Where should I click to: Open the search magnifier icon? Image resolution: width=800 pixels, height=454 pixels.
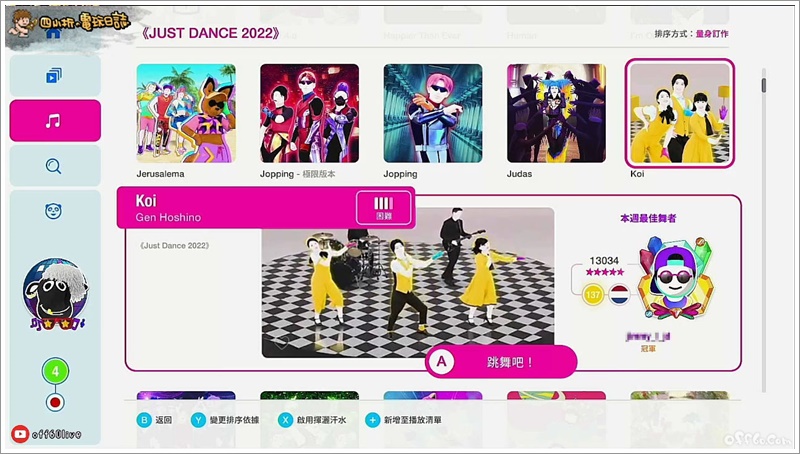[x=54, y=166]
